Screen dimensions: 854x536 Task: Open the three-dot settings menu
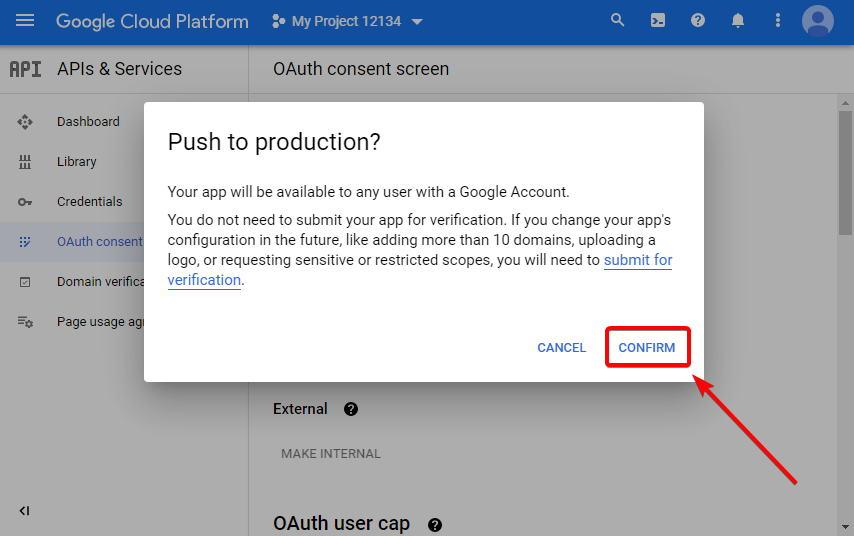tap(778, 21)
